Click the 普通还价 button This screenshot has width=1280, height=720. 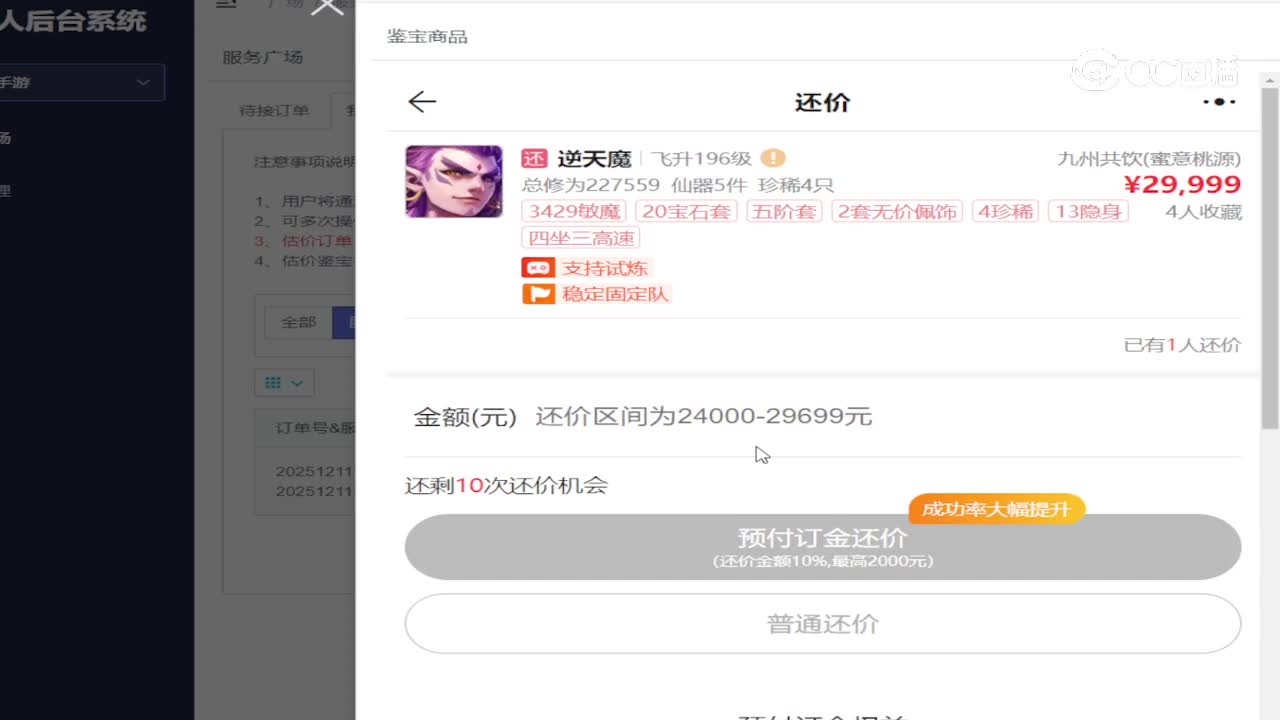822,623
